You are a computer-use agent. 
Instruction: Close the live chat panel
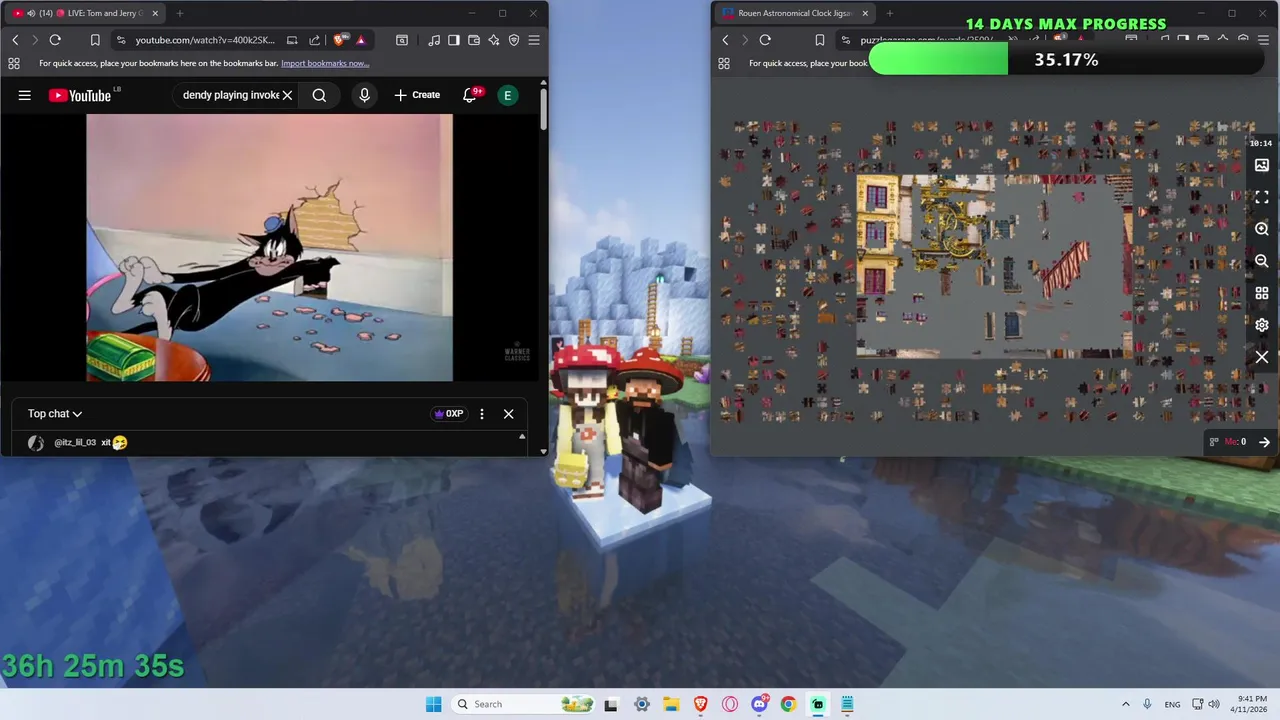[508, 414]
